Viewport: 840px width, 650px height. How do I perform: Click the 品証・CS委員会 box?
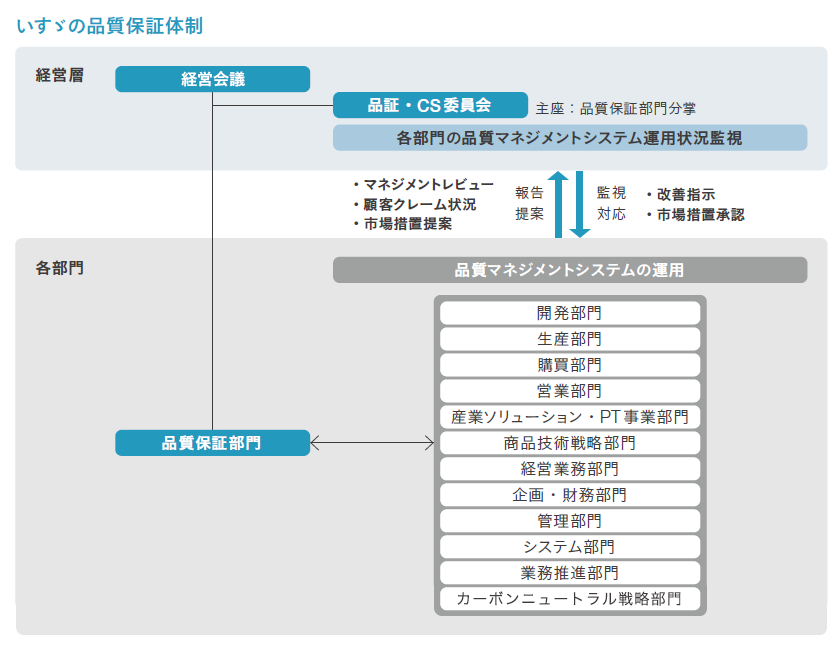click(430, 105)
